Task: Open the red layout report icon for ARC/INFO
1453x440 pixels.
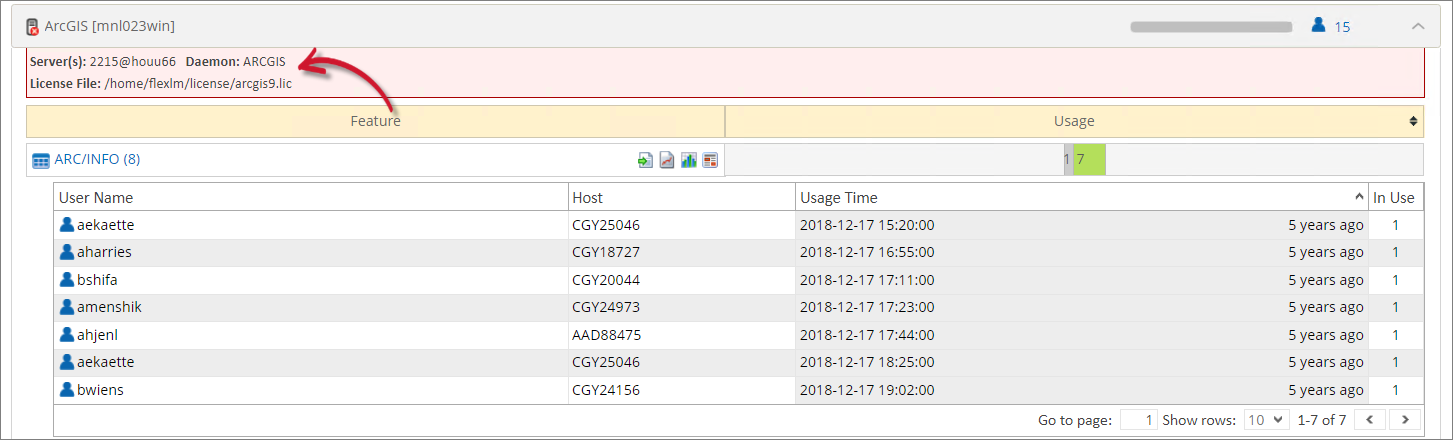Action: (x=710, y=160)
